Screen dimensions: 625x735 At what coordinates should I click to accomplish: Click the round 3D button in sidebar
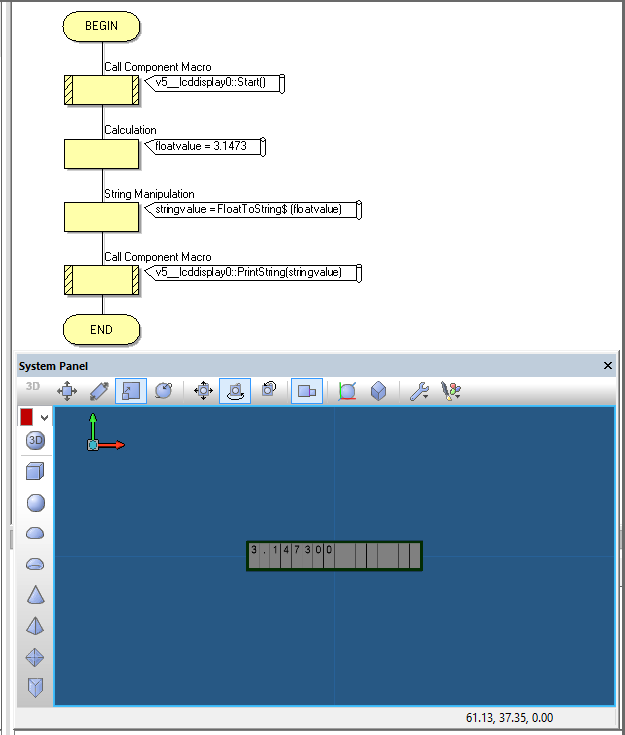[35, 441]
